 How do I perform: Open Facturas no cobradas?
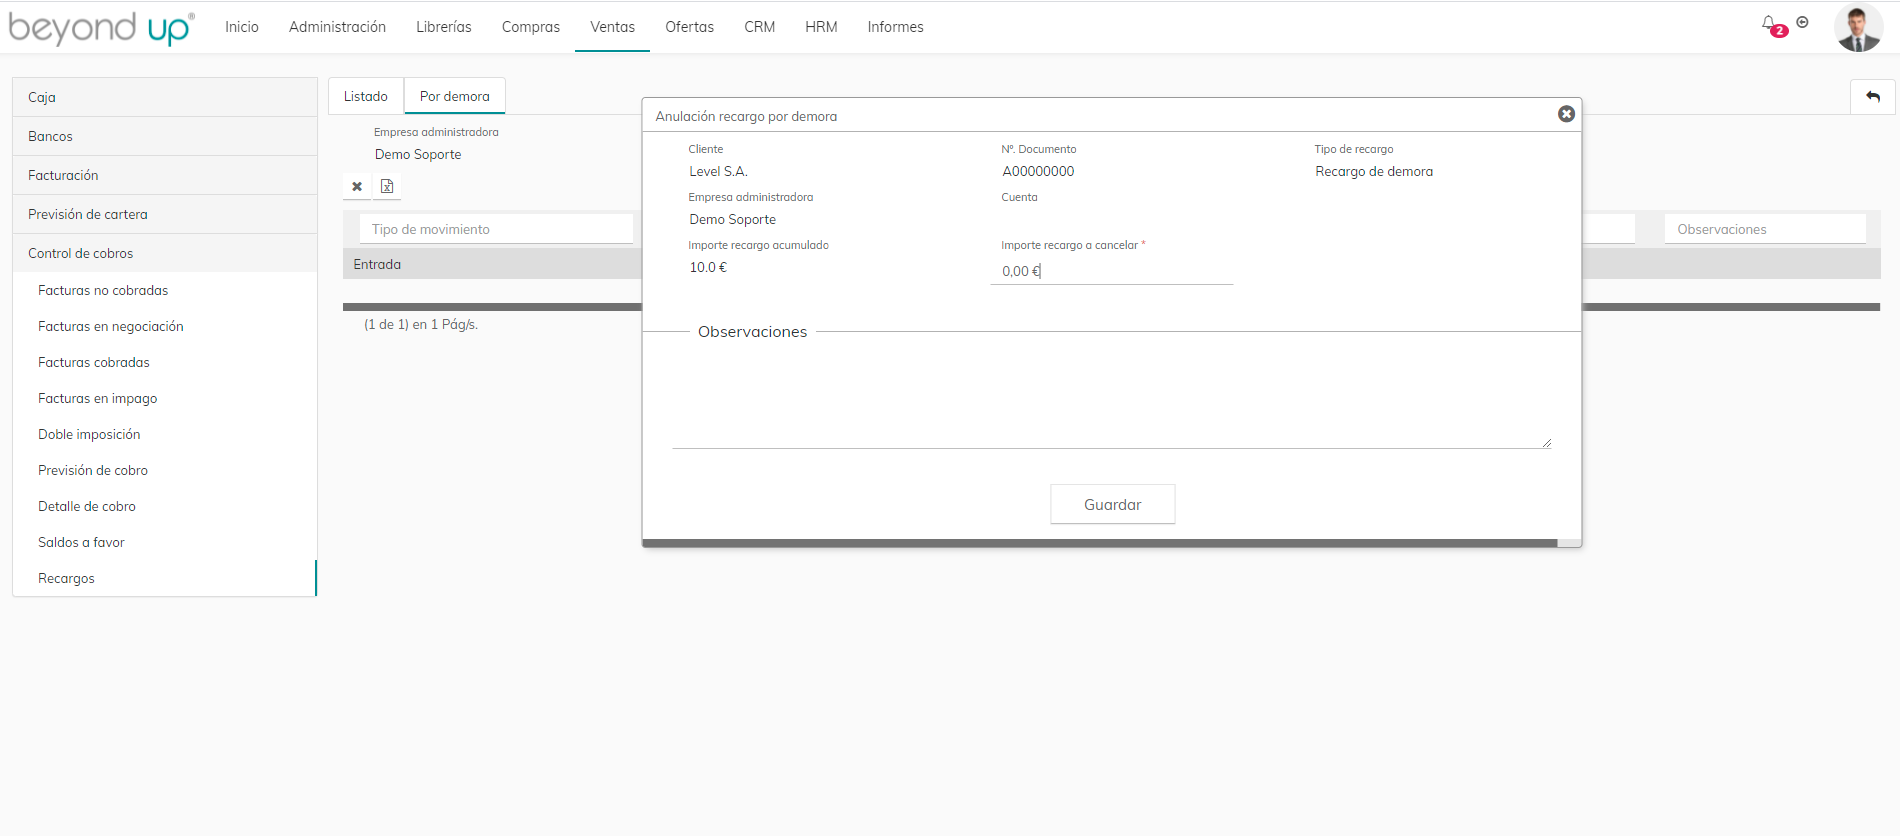click(165, 290)
